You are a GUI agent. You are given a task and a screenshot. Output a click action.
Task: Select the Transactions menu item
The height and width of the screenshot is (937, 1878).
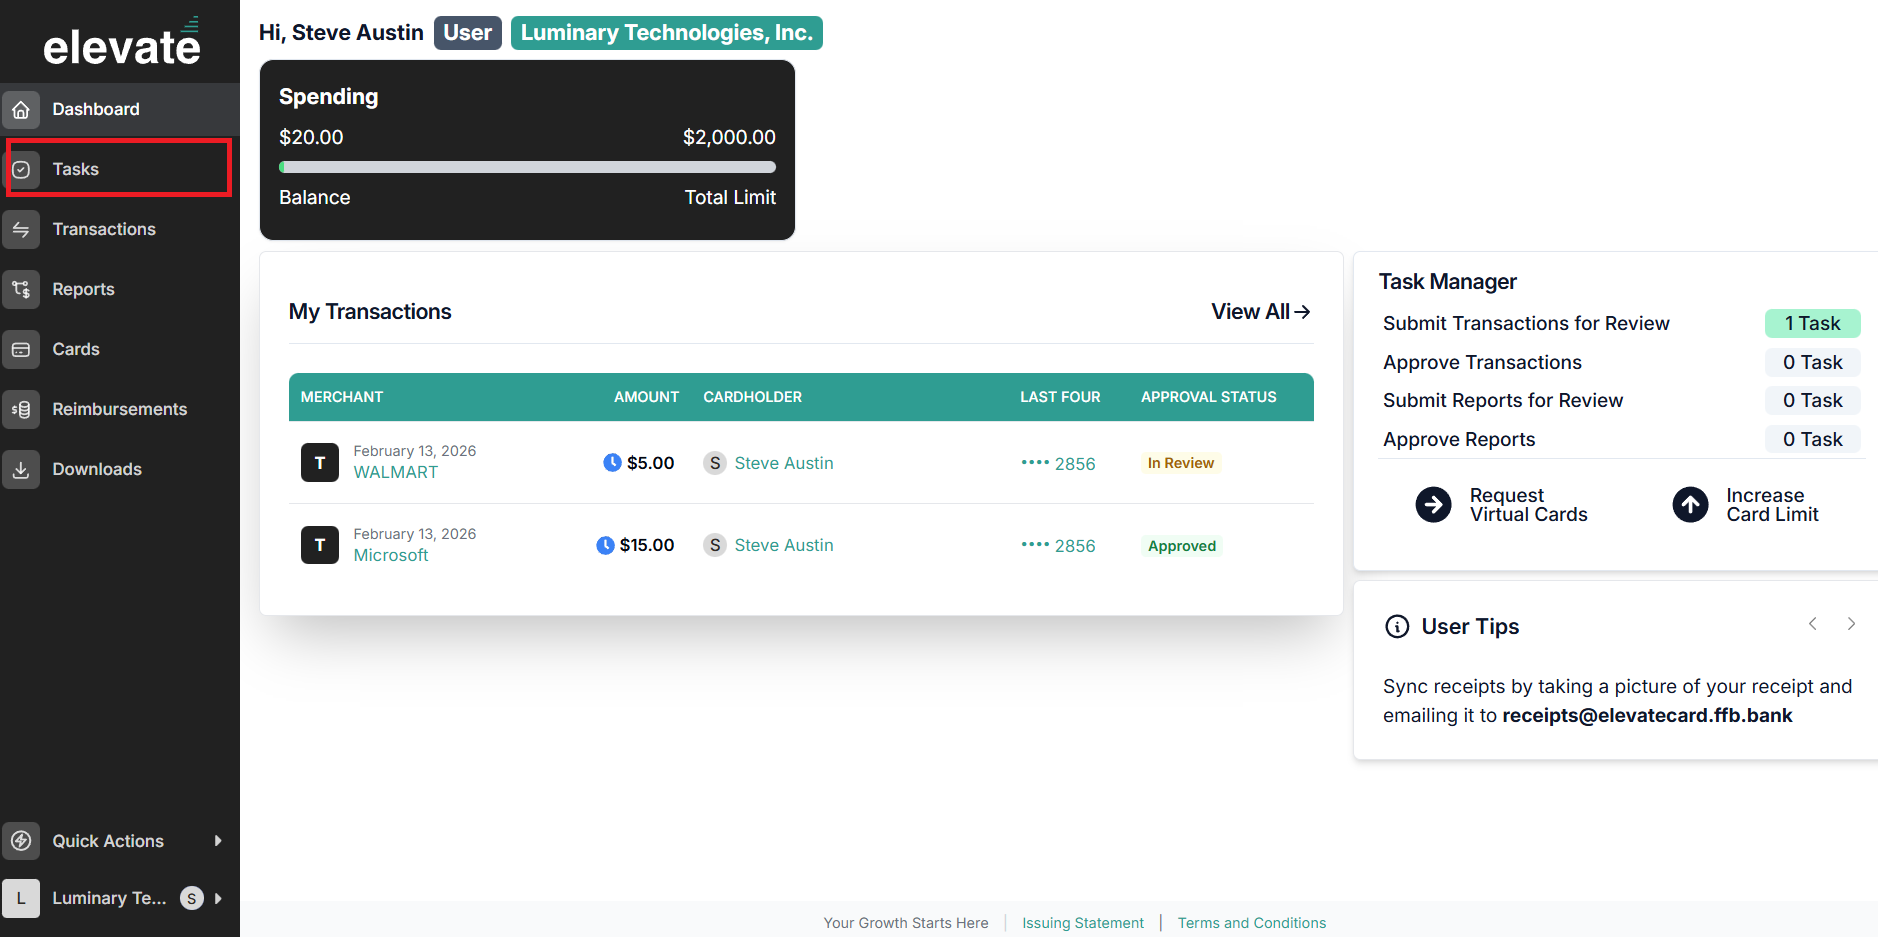pyautogui.click(x=120, y=229)
